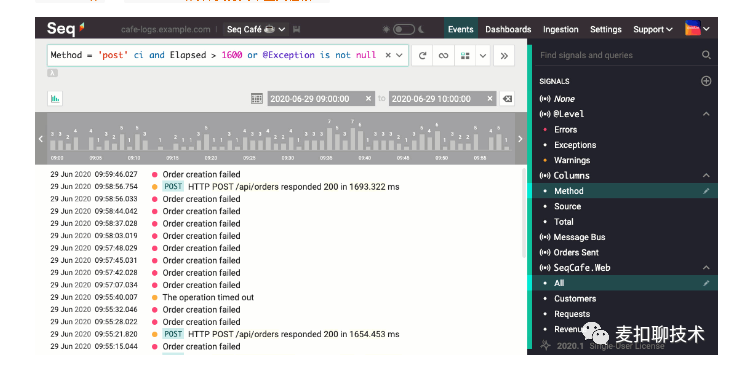
Task: Click the pencil edit icon beside Method
Action: click(x=706, y=191)
